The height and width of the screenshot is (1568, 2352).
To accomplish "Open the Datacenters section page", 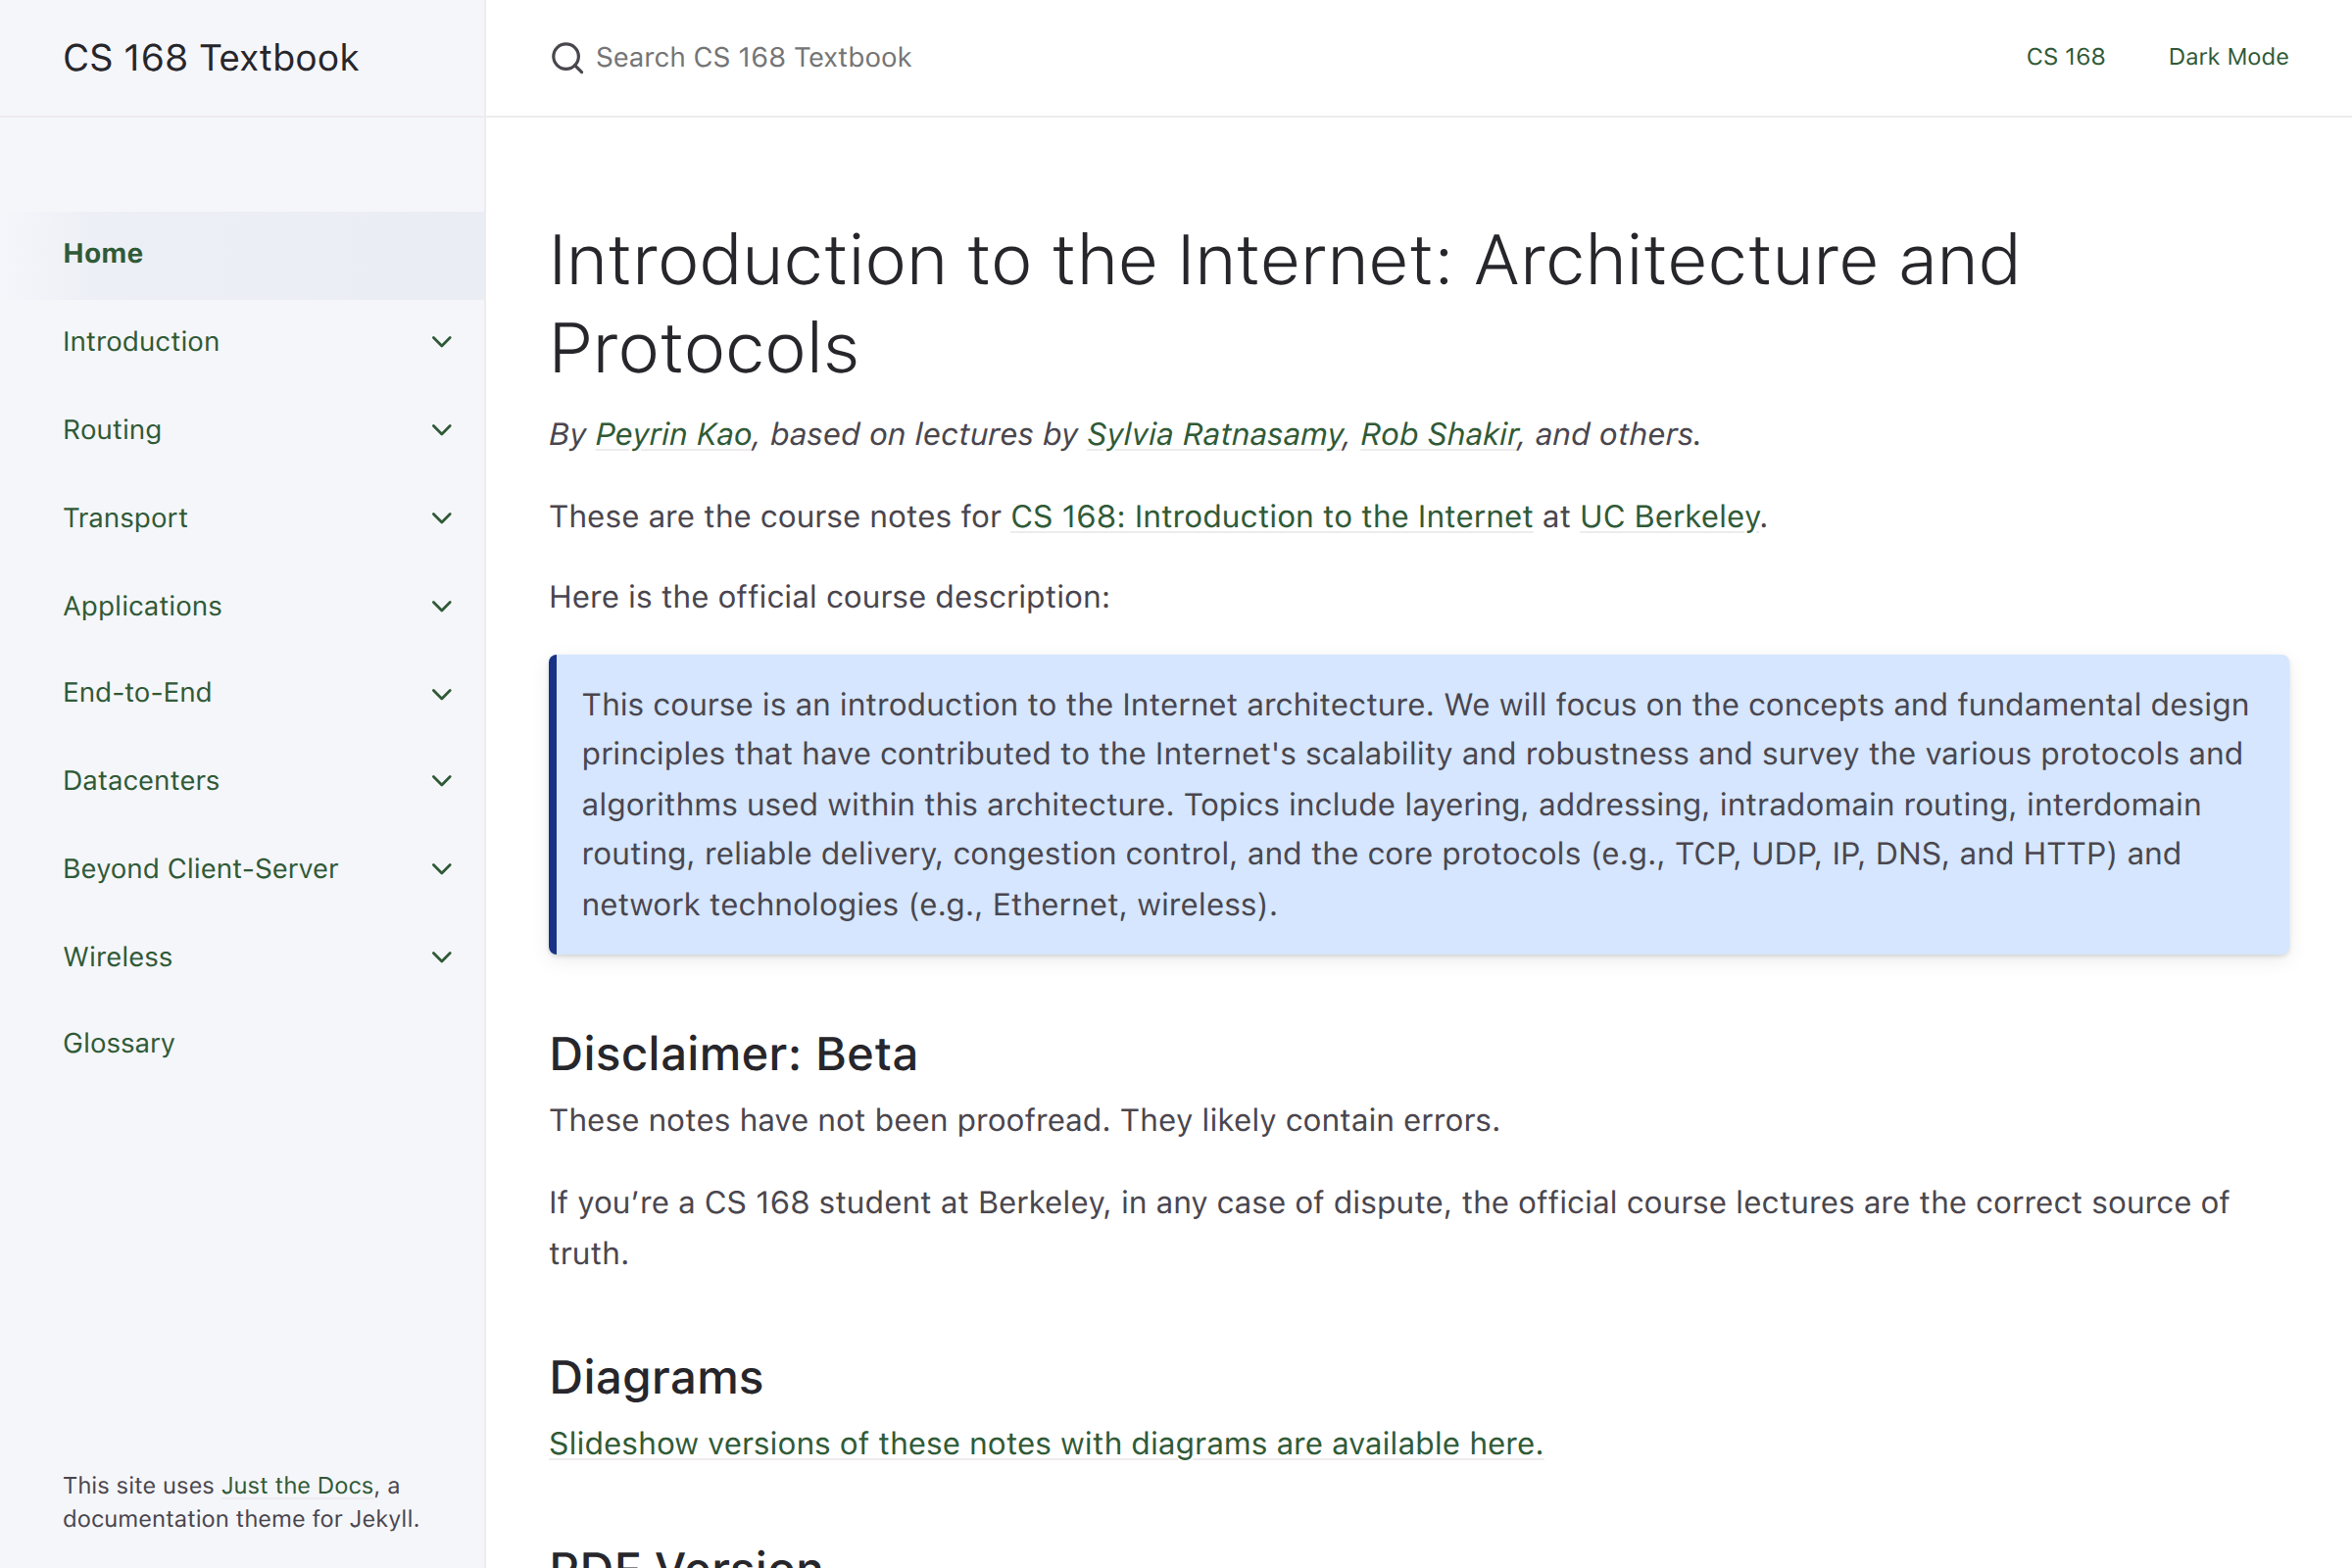I will (141, 781).
